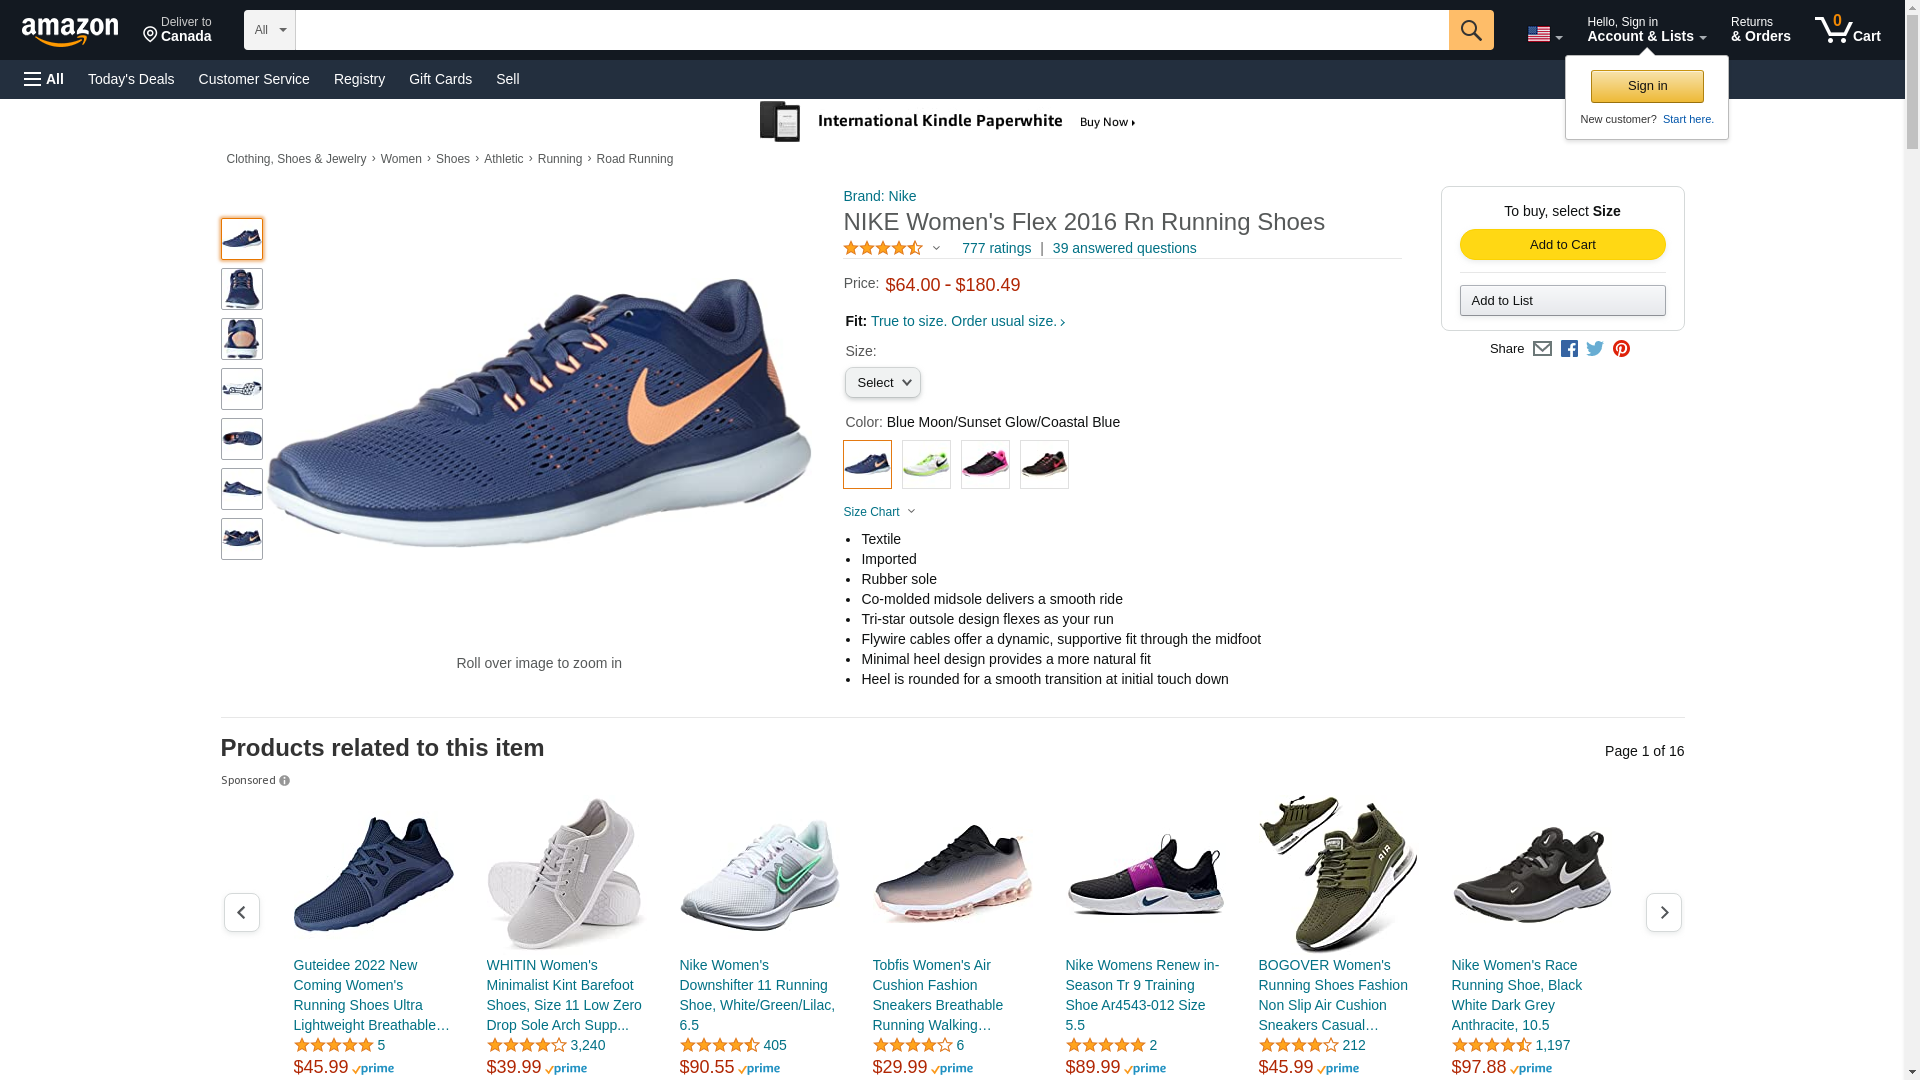Select the white and green shoe color swatch
1920x1080 pixels.
(x=926, y=465)
